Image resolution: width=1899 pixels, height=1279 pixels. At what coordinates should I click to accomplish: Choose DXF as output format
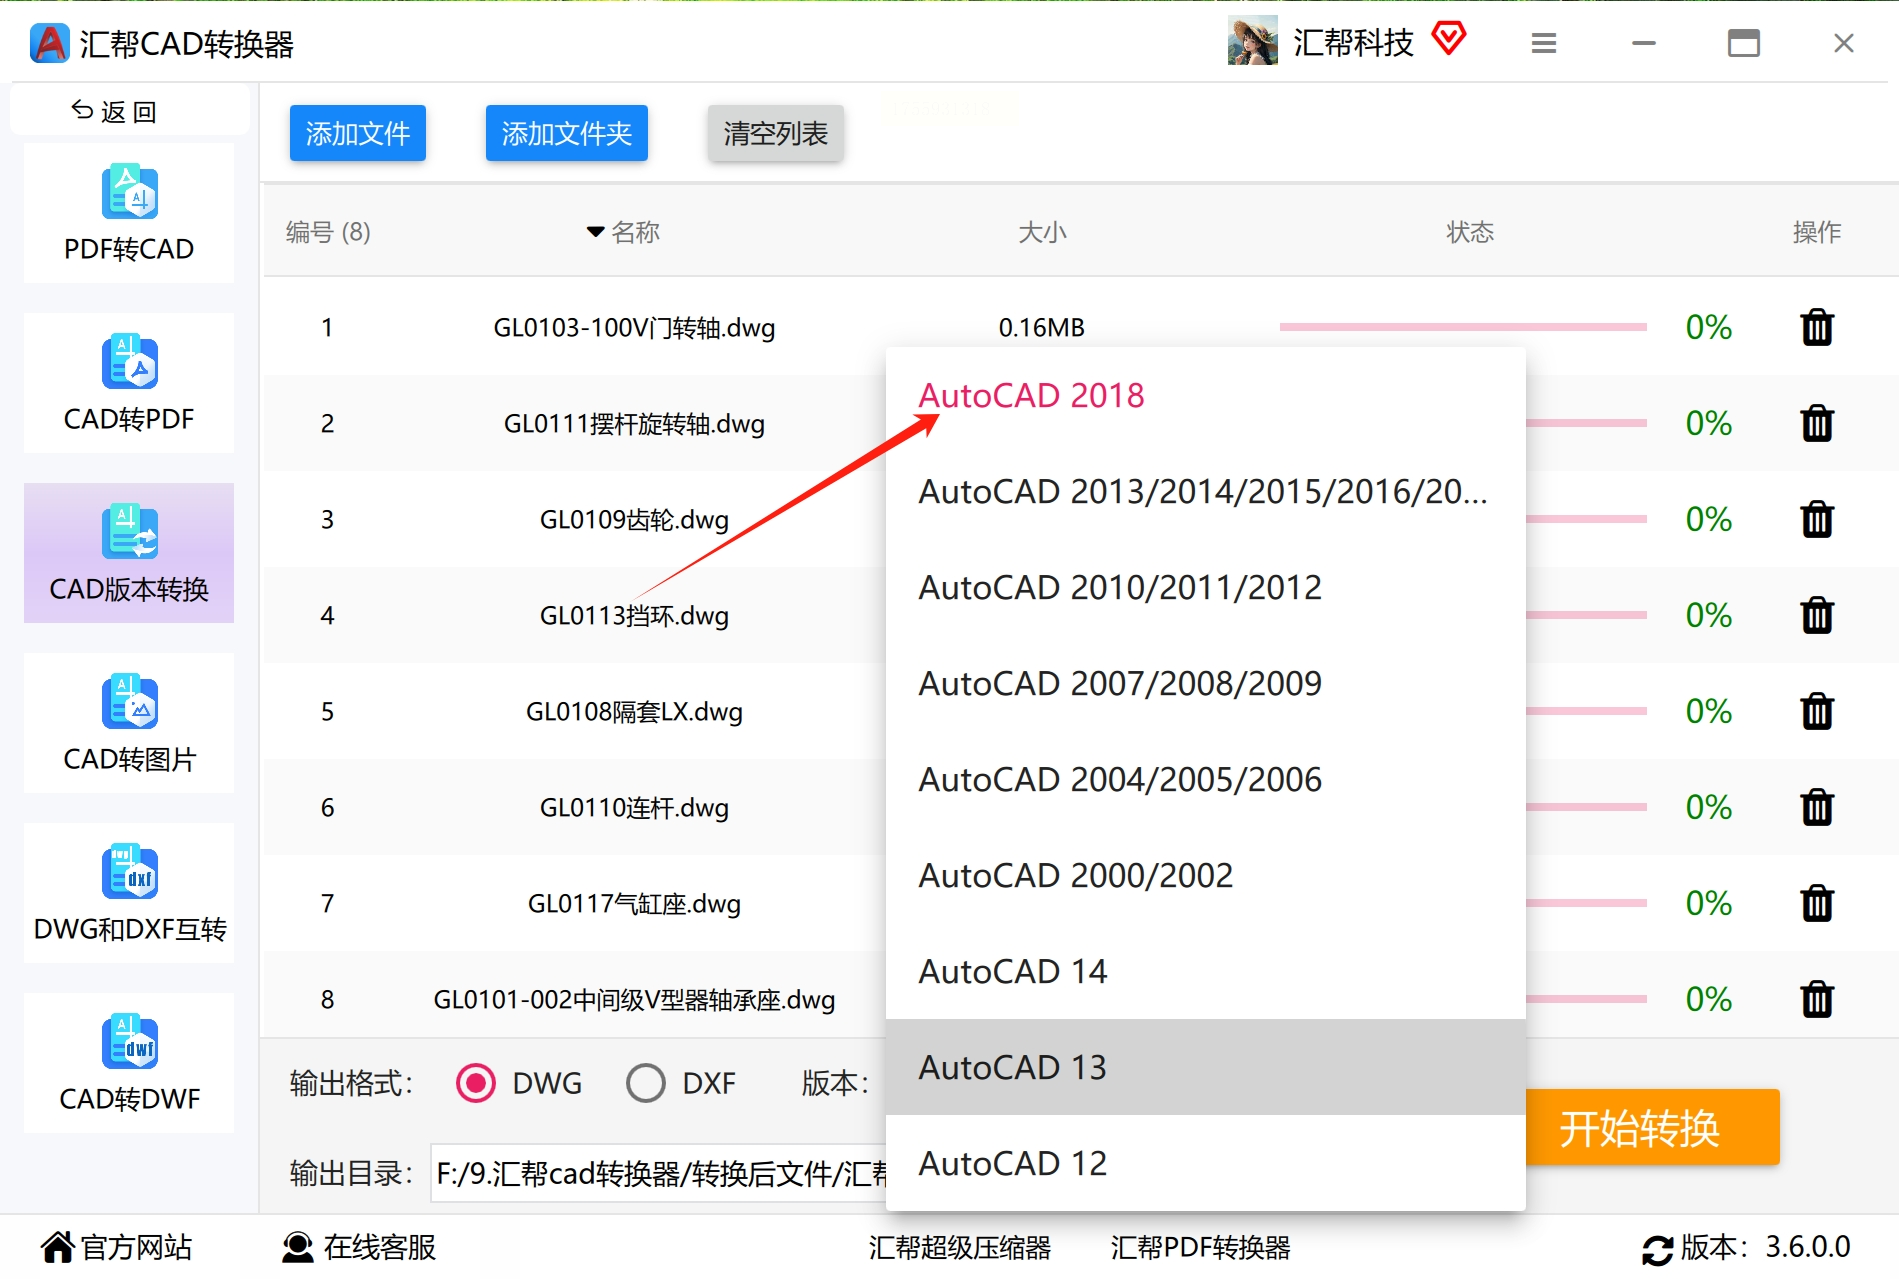coord(646,1083)
